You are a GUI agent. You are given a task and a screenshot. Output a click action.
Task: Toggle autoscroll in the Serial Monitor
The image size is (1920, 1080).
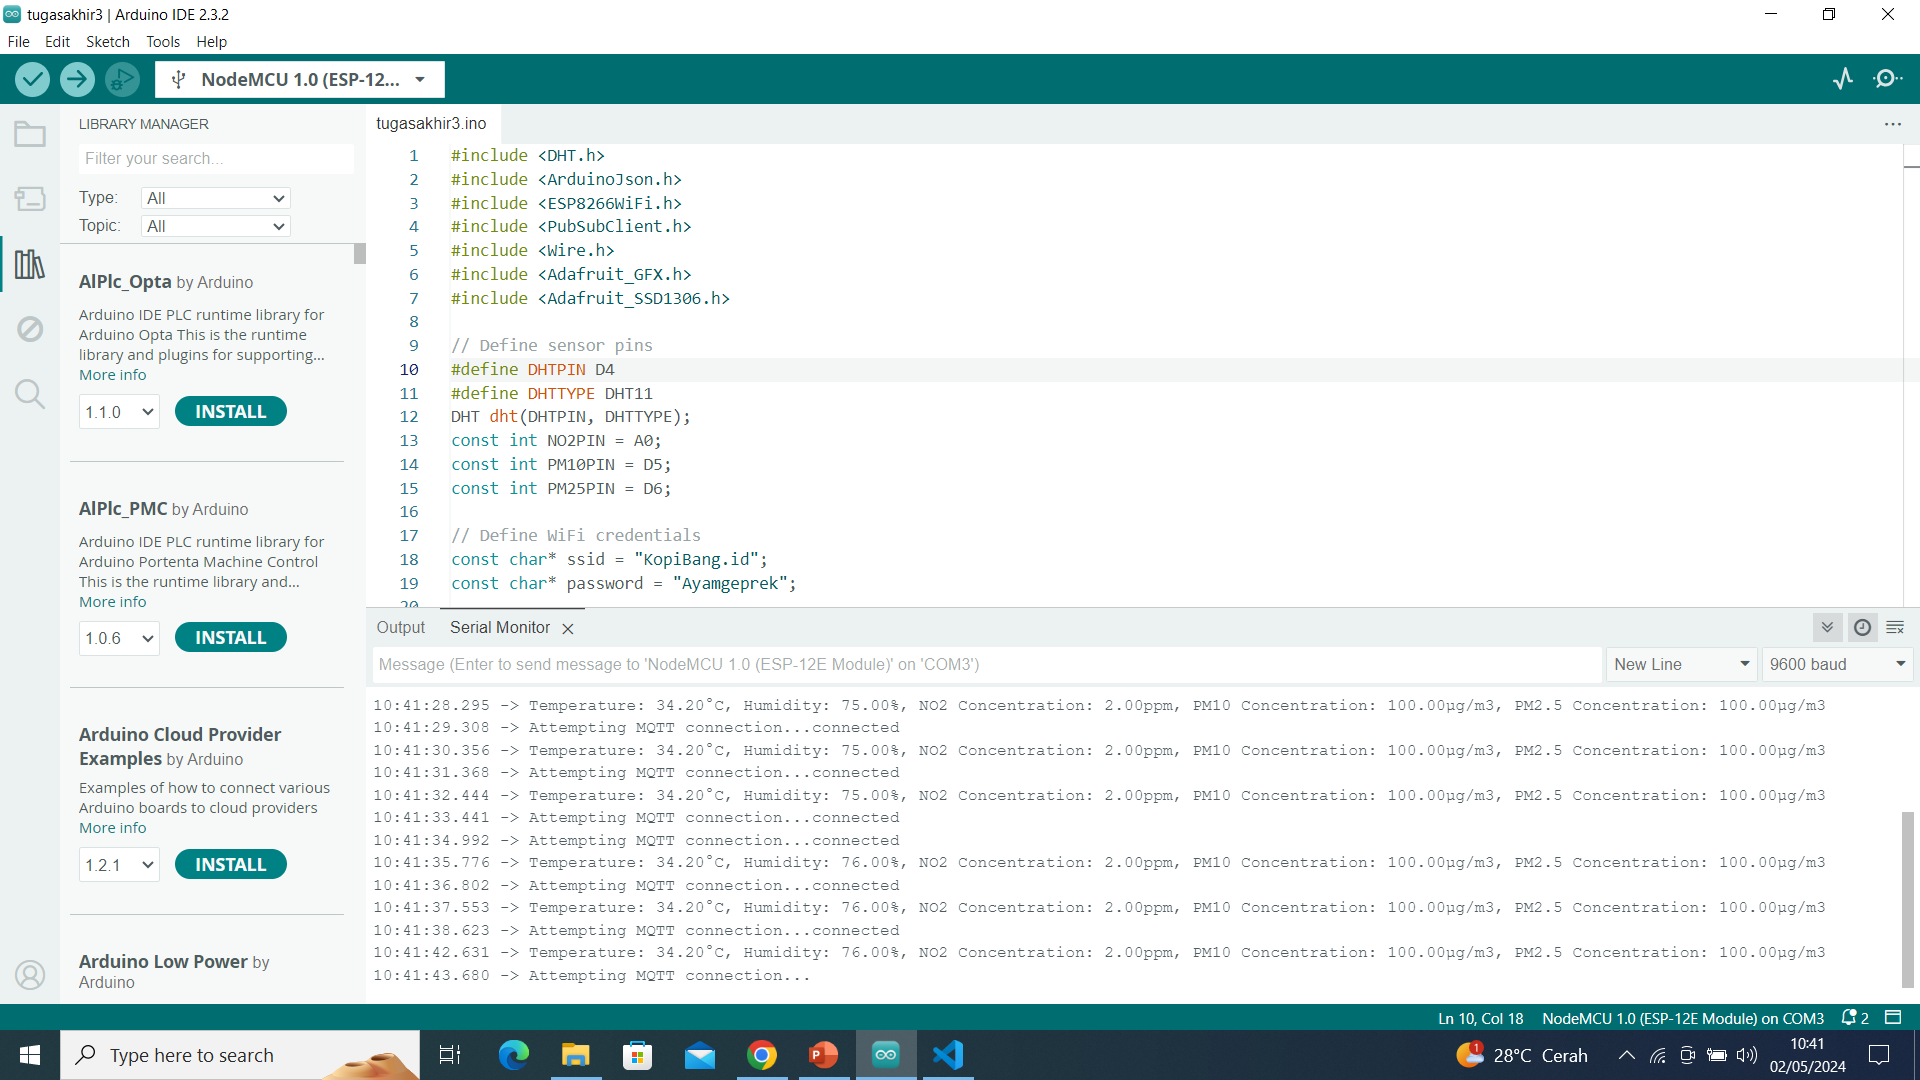[1827, 628]
